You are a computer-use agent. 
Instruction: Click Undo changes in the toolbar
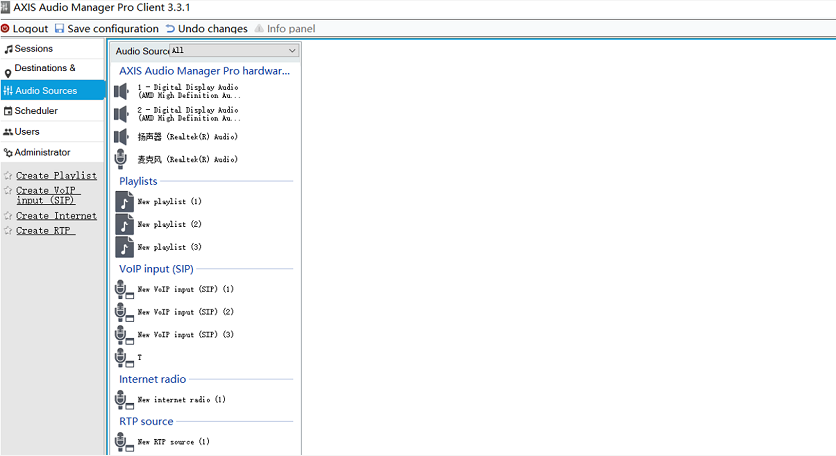point(206,29)
